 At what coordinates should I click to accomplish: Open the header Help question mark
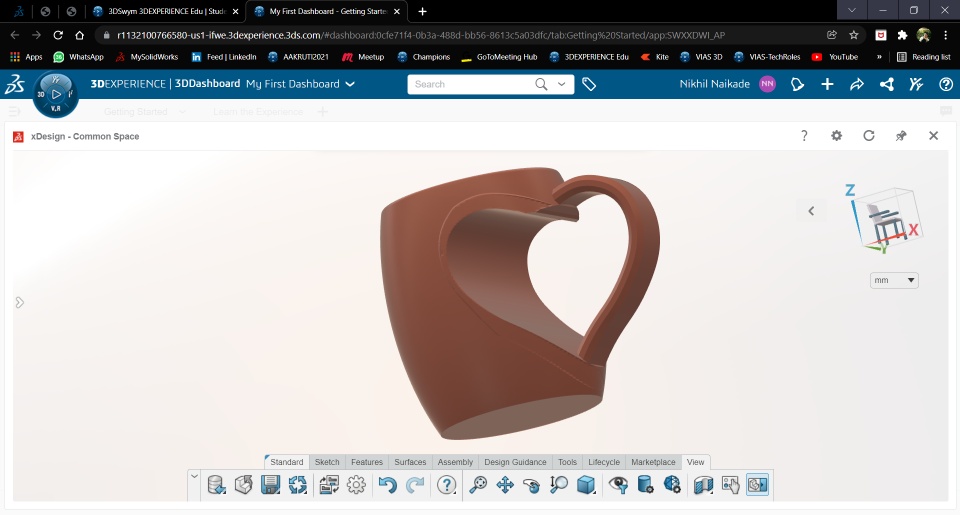click(946, 84)
